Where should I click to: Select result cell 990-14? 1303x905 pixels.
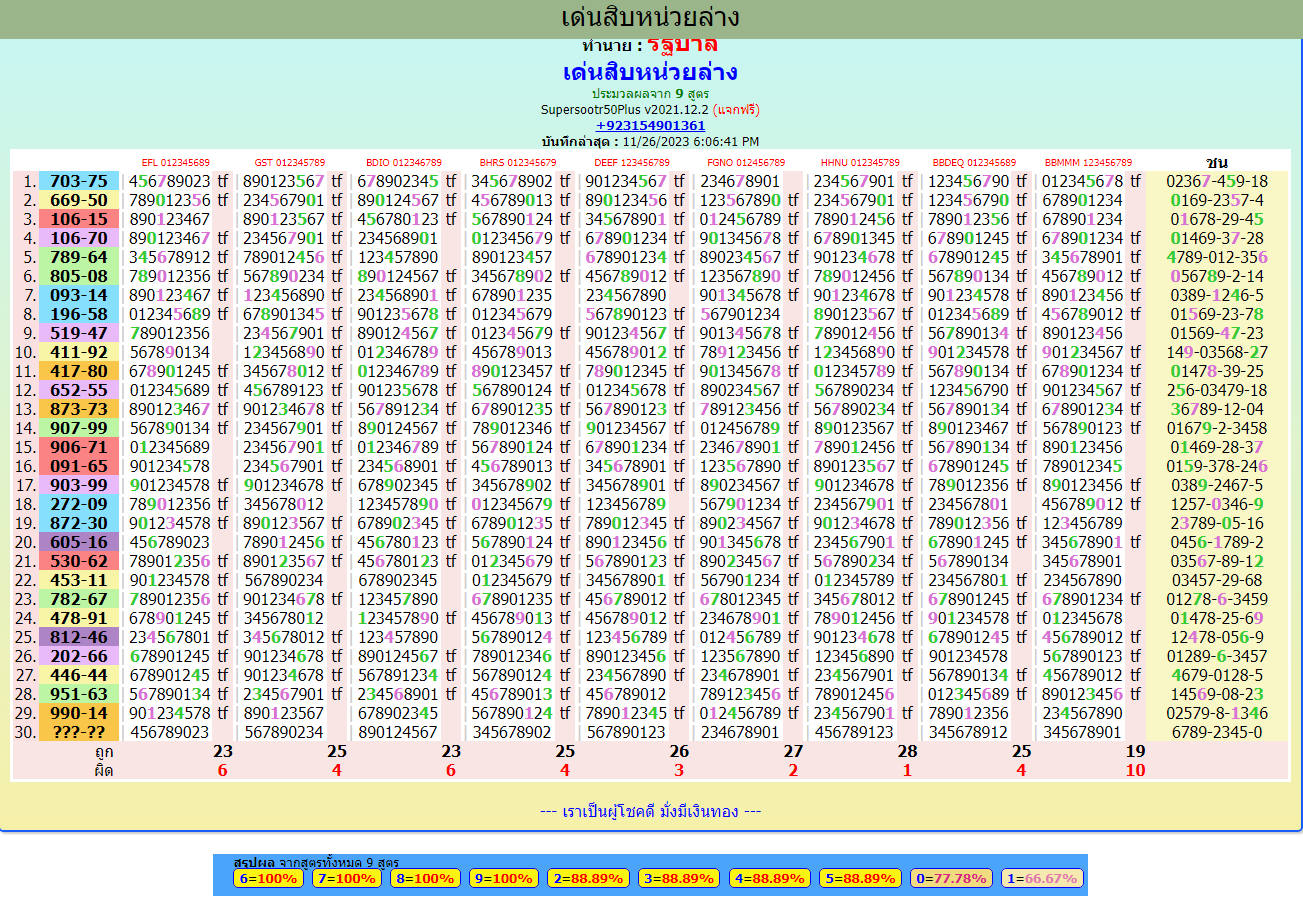click(79, 713)
